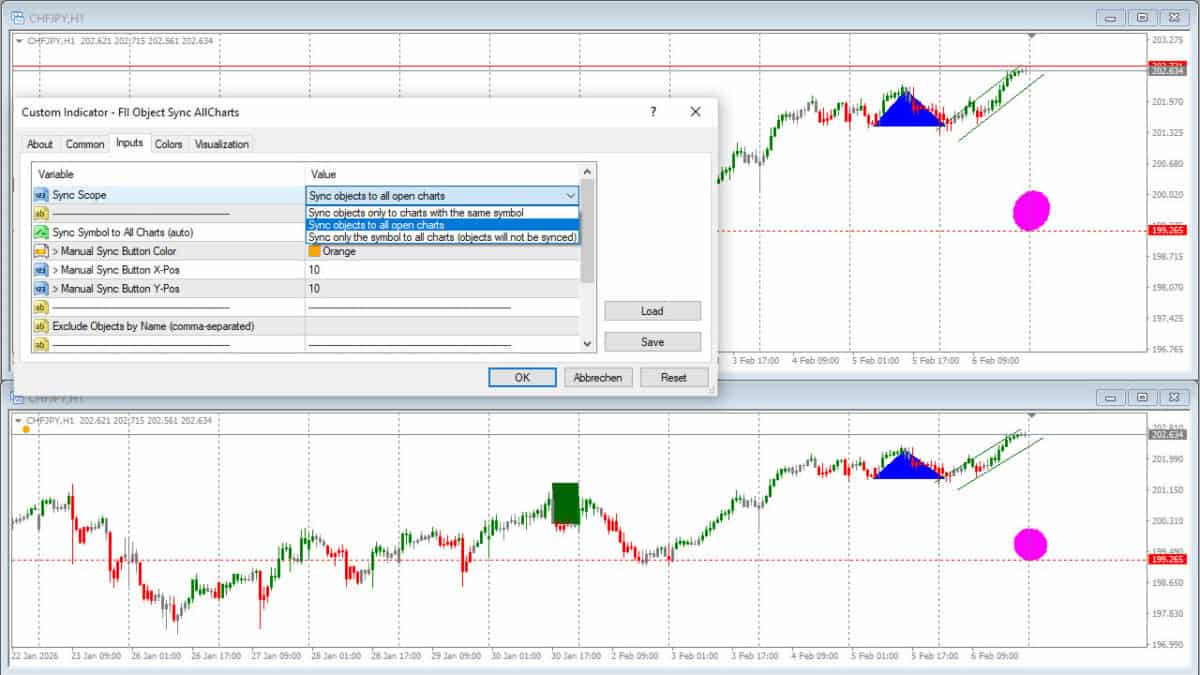This screenshot has height=675, width=1200.
Task: Click the 'ab' icon beside Exclude Objects by Name
Action: (x=39, y=326)
